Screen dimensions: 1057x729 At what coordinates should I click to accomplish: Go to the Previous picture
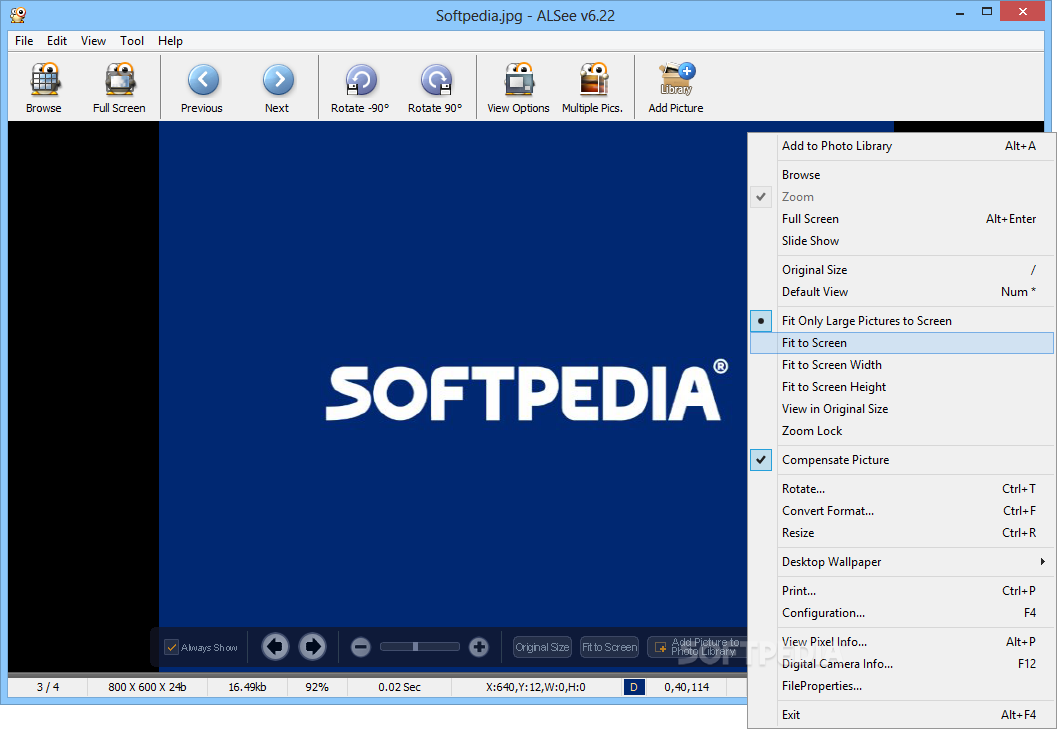[x=202, y=88]
